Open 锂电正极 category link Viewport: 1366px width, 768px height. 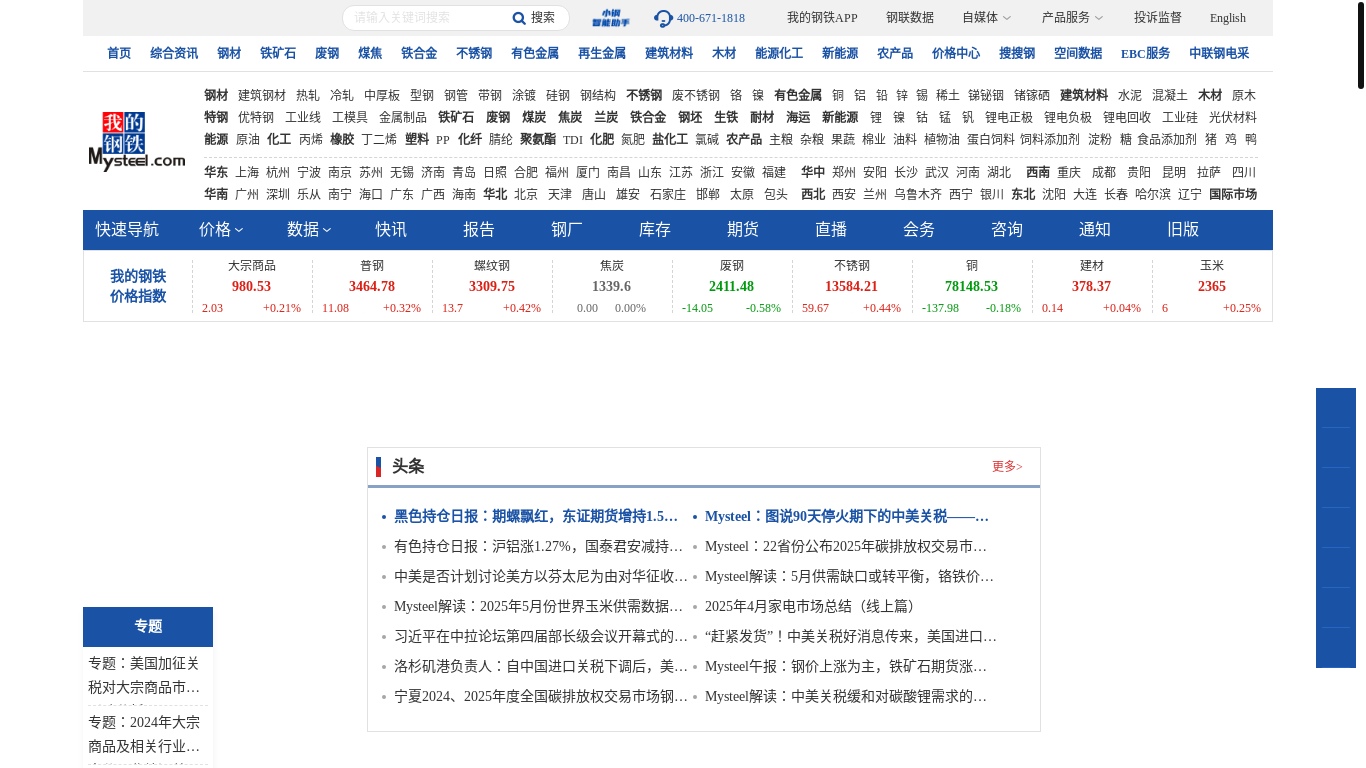click(x=1009, y=117)
